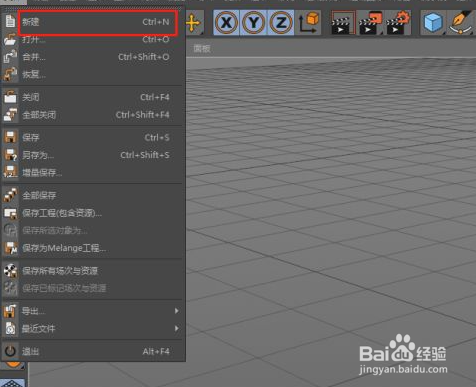
Task: Click the export icon beside 导出
Action: [x=10, y=311]
